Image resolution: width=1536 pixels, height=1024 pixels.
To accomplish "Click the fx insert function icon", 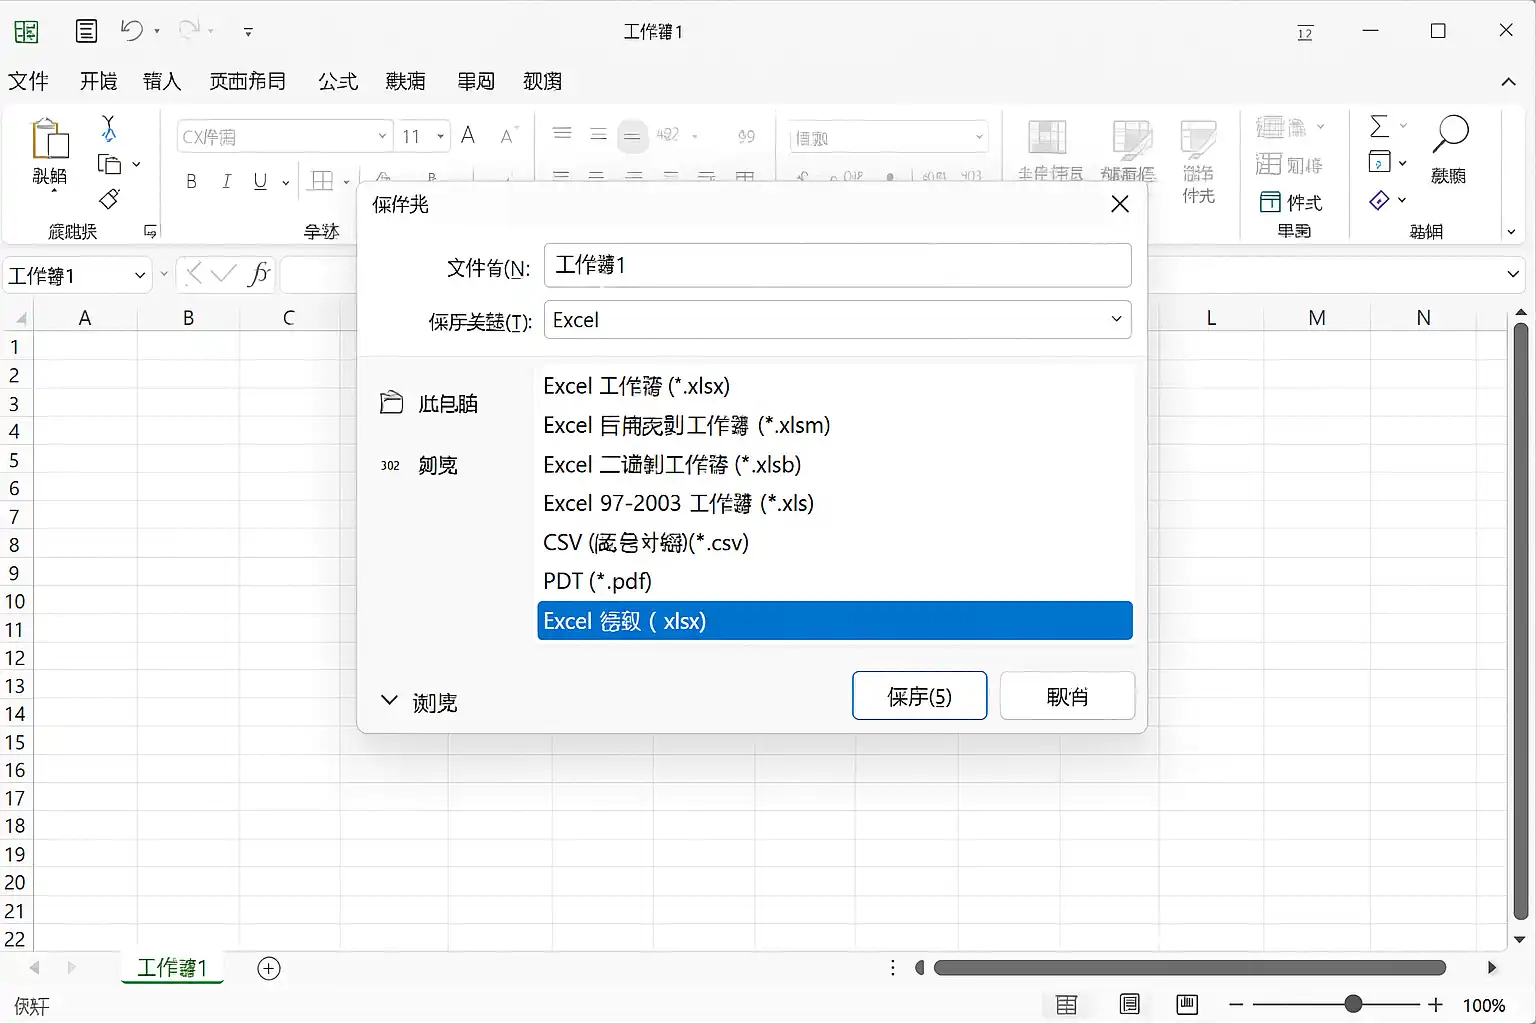I will [x=259, y=274].
